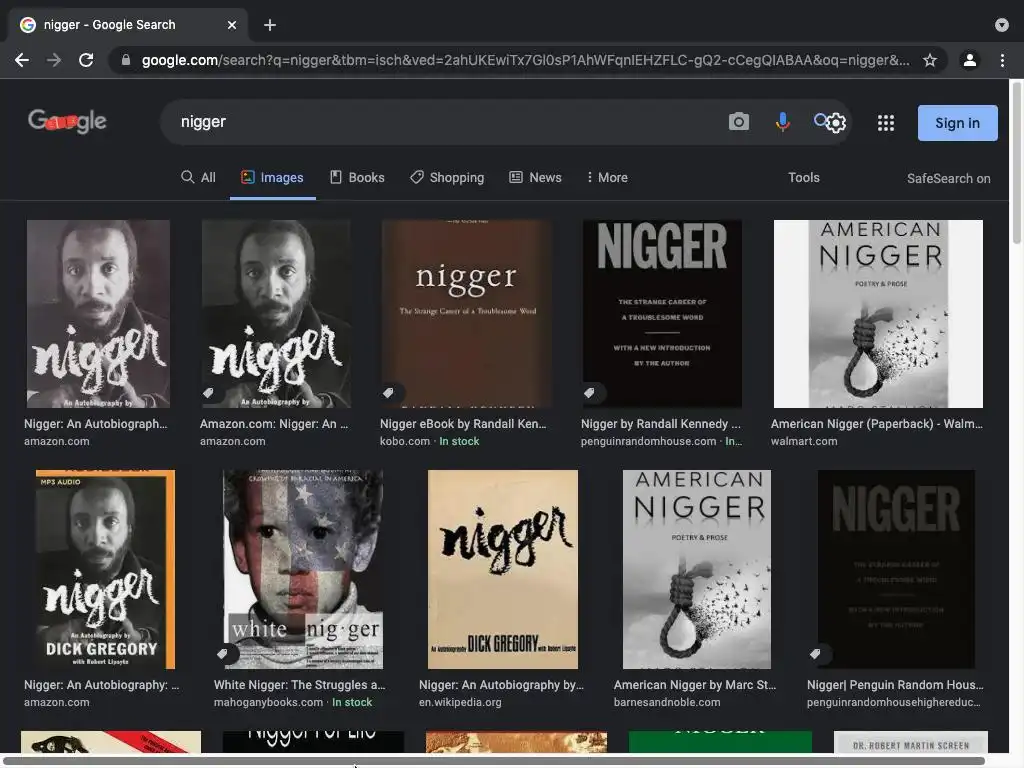Click the kobo.com 'In stock' label
The image size is (1024, 768).
pos(459,441)
